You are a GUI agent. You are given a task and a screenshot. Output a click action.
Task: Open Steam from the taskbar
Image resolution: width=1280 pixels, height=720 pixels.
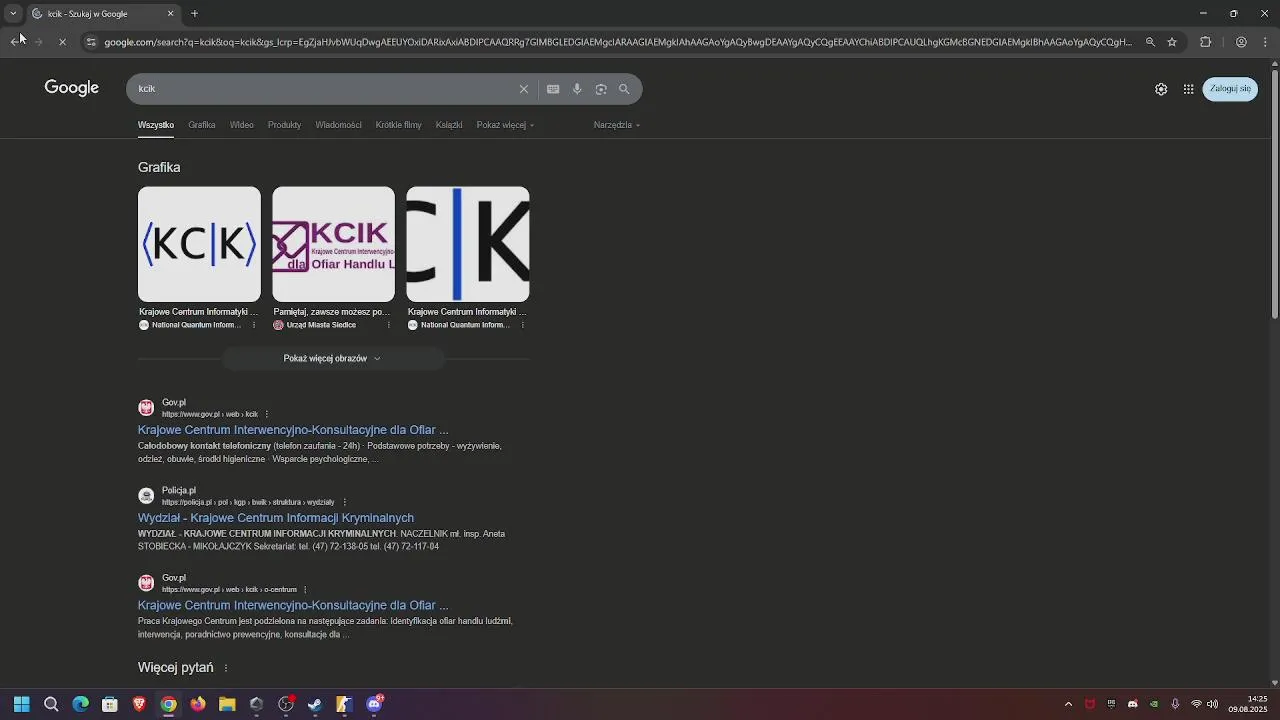[315, 704]
